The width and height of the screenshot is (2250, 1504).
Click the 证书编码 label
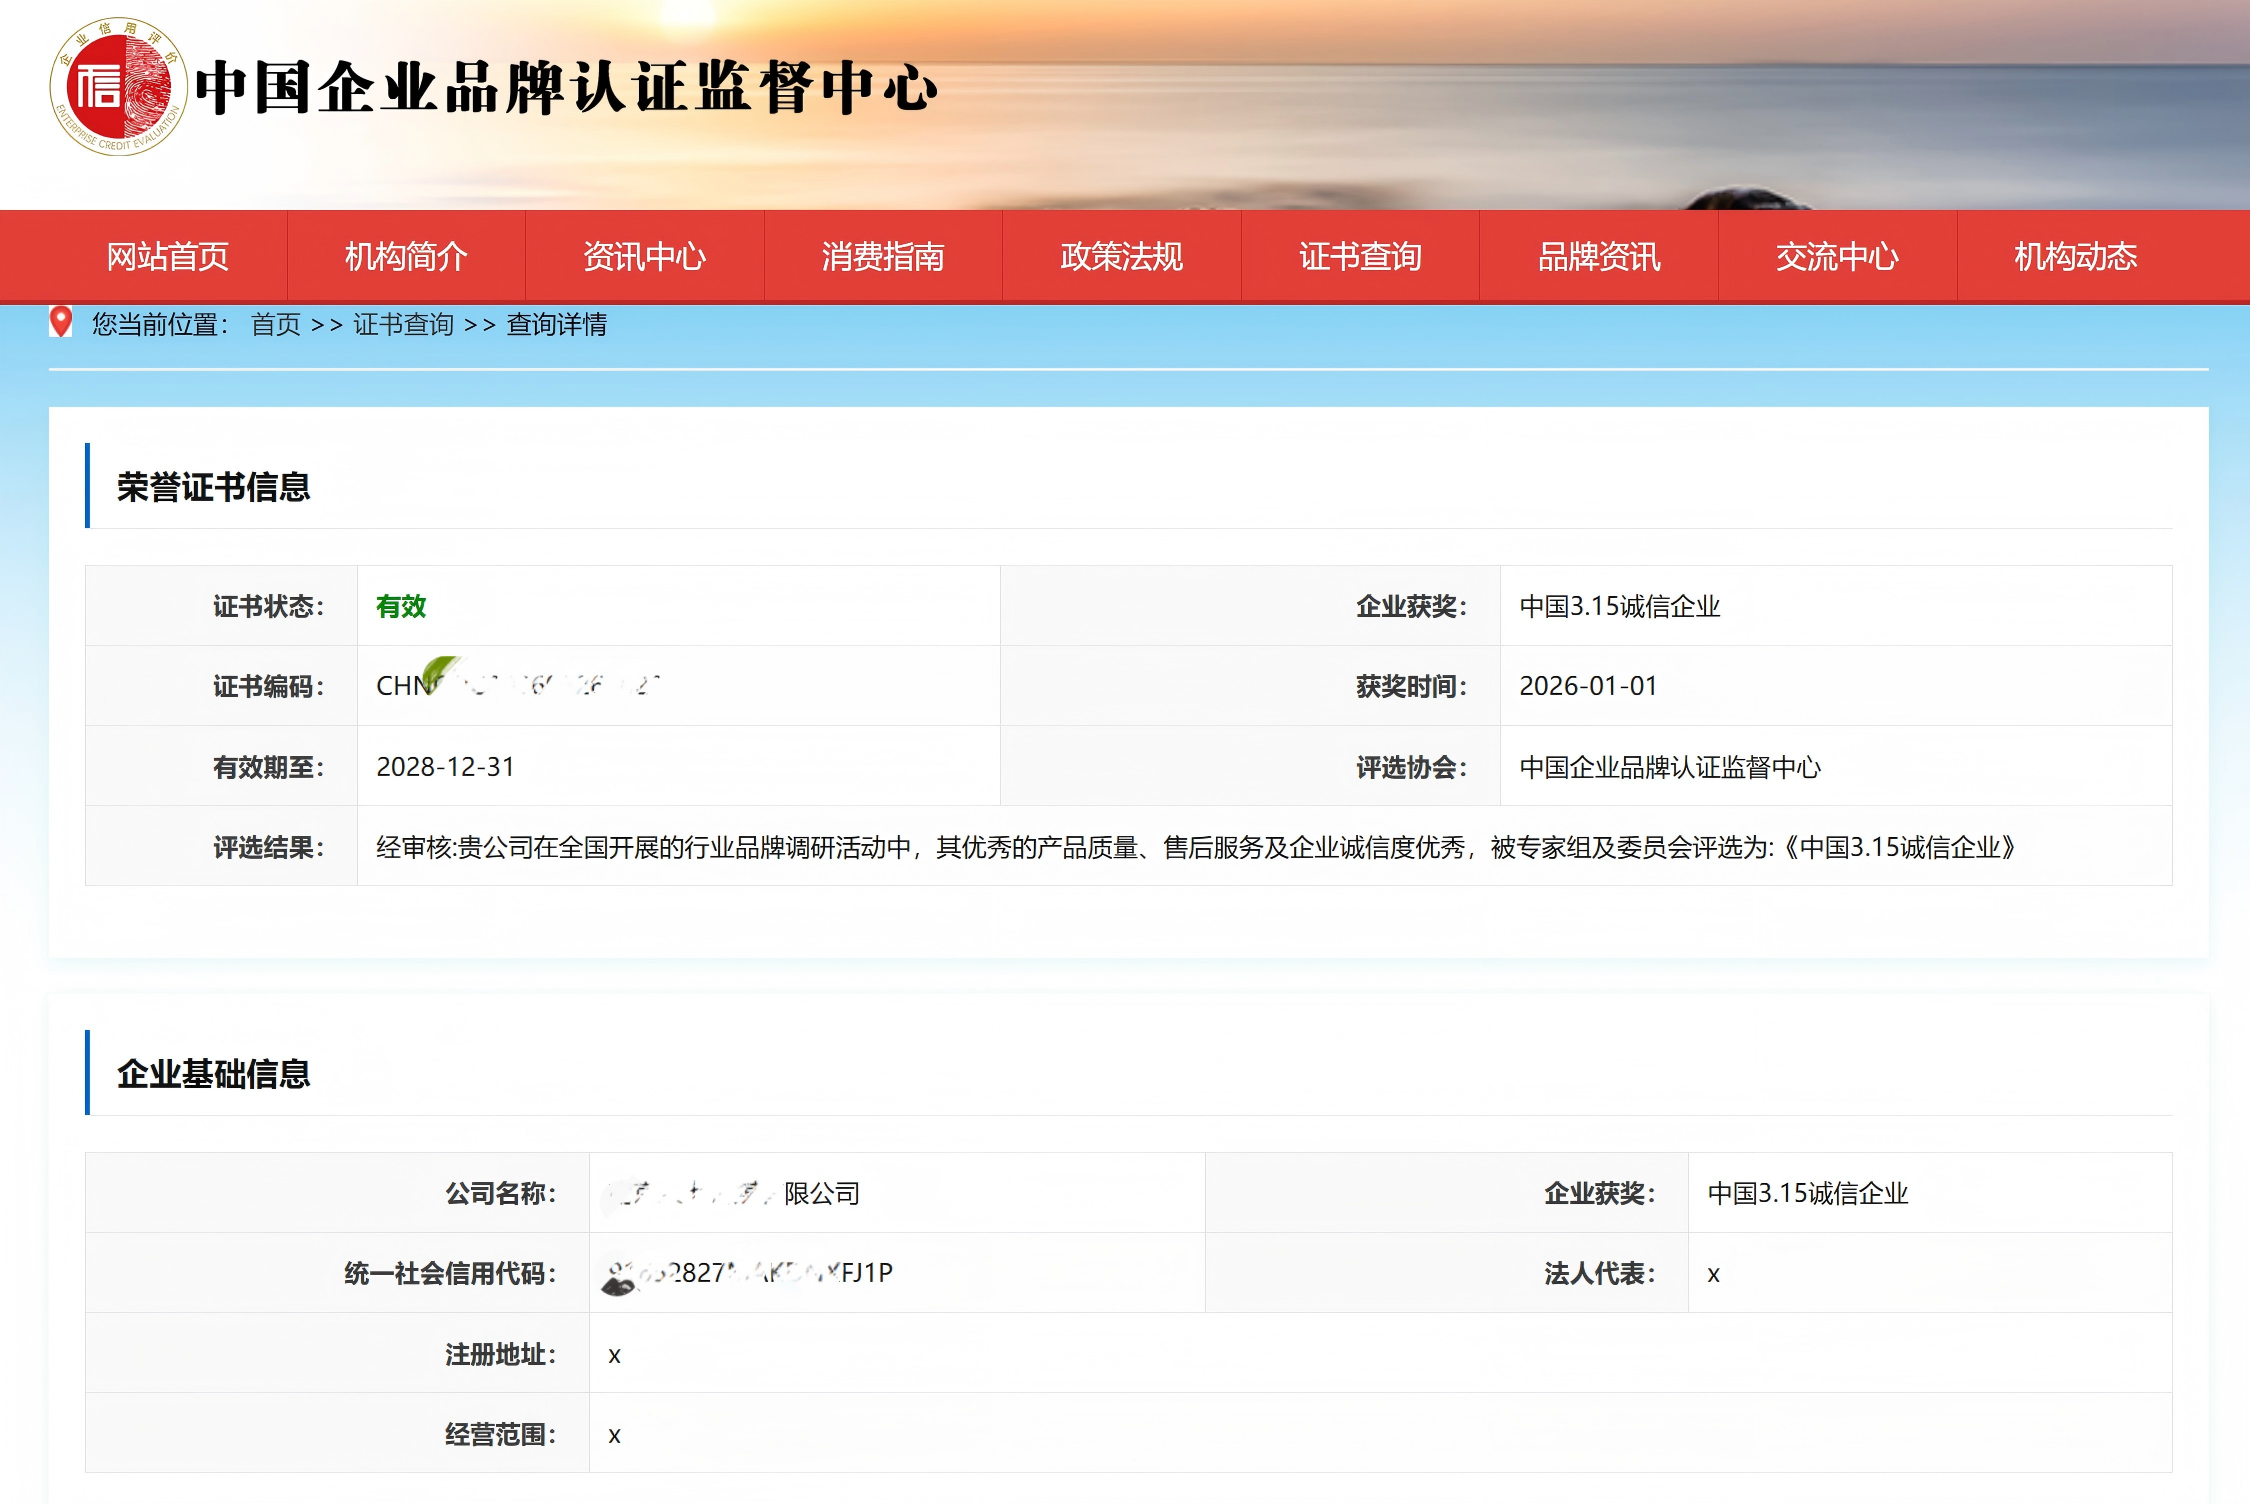point(269,686)
